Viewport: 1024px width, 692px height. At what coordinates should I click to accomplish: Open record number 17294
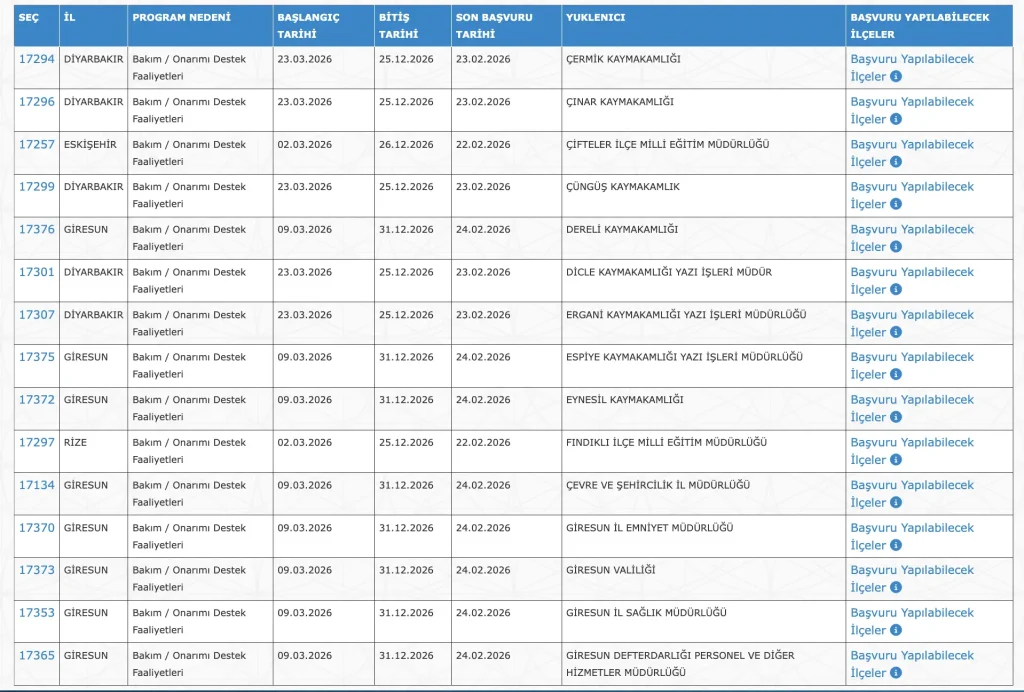point(36,59)
